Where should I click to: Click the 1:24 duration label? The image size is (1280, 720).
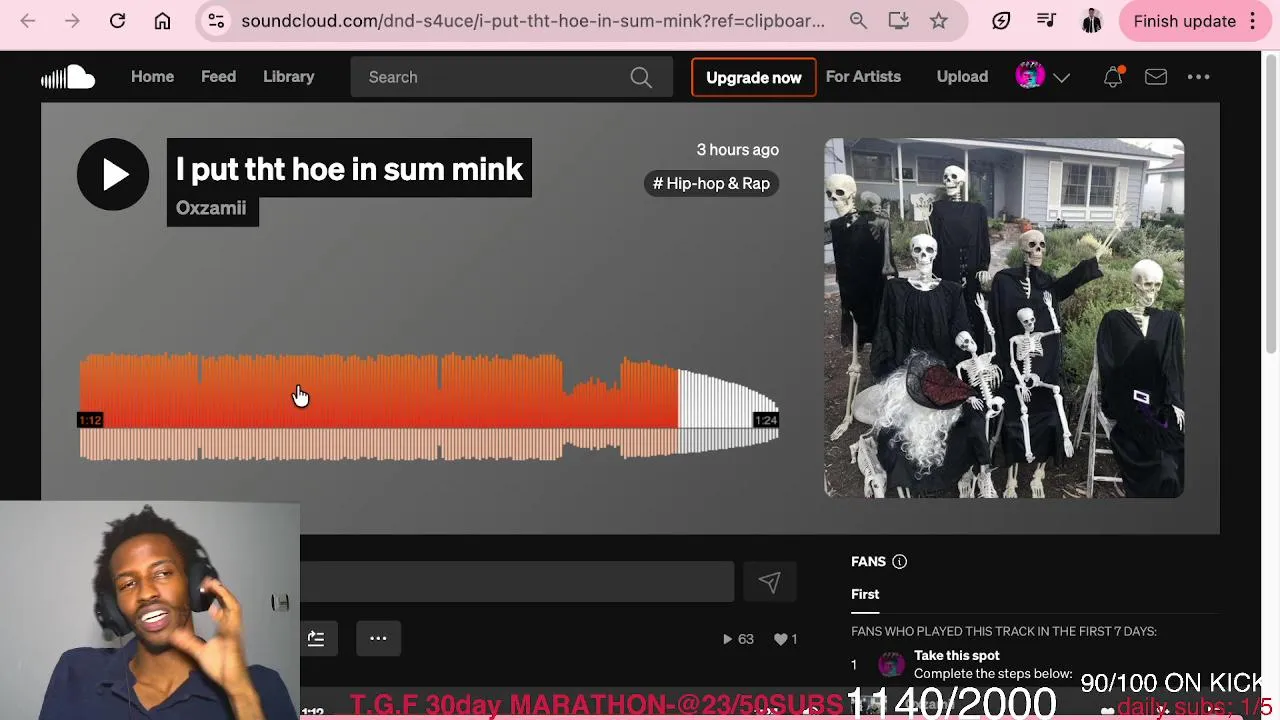point(766,420)
